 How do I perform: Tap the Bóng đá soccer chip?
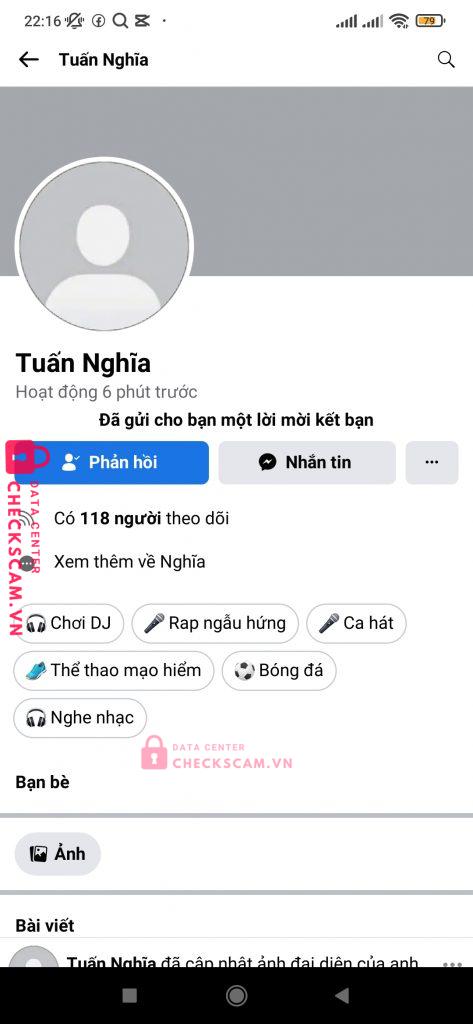point(279,670)
